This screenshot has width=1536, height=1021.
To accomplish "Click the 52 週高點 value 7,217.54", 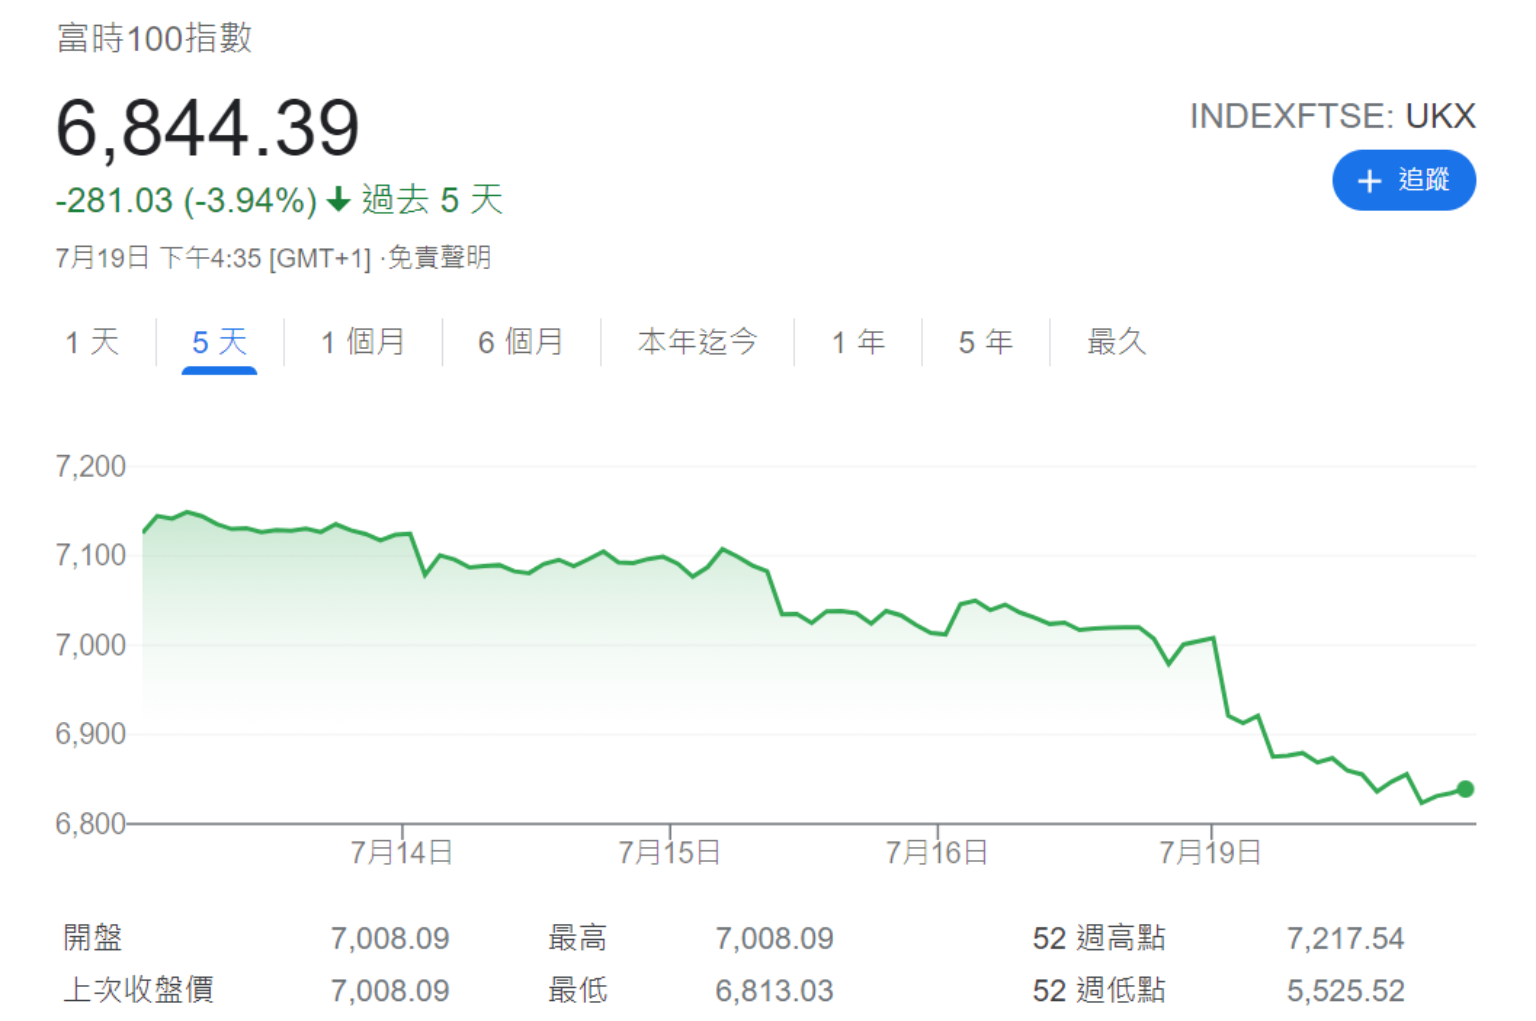I will (x=1345, y=938).
